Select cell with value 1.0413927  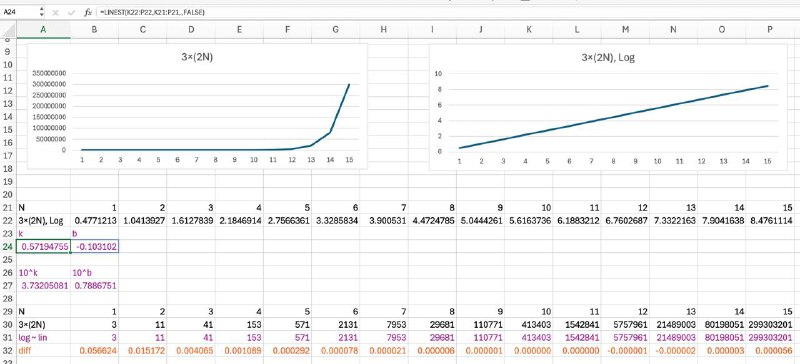click(x=143, y=221)
